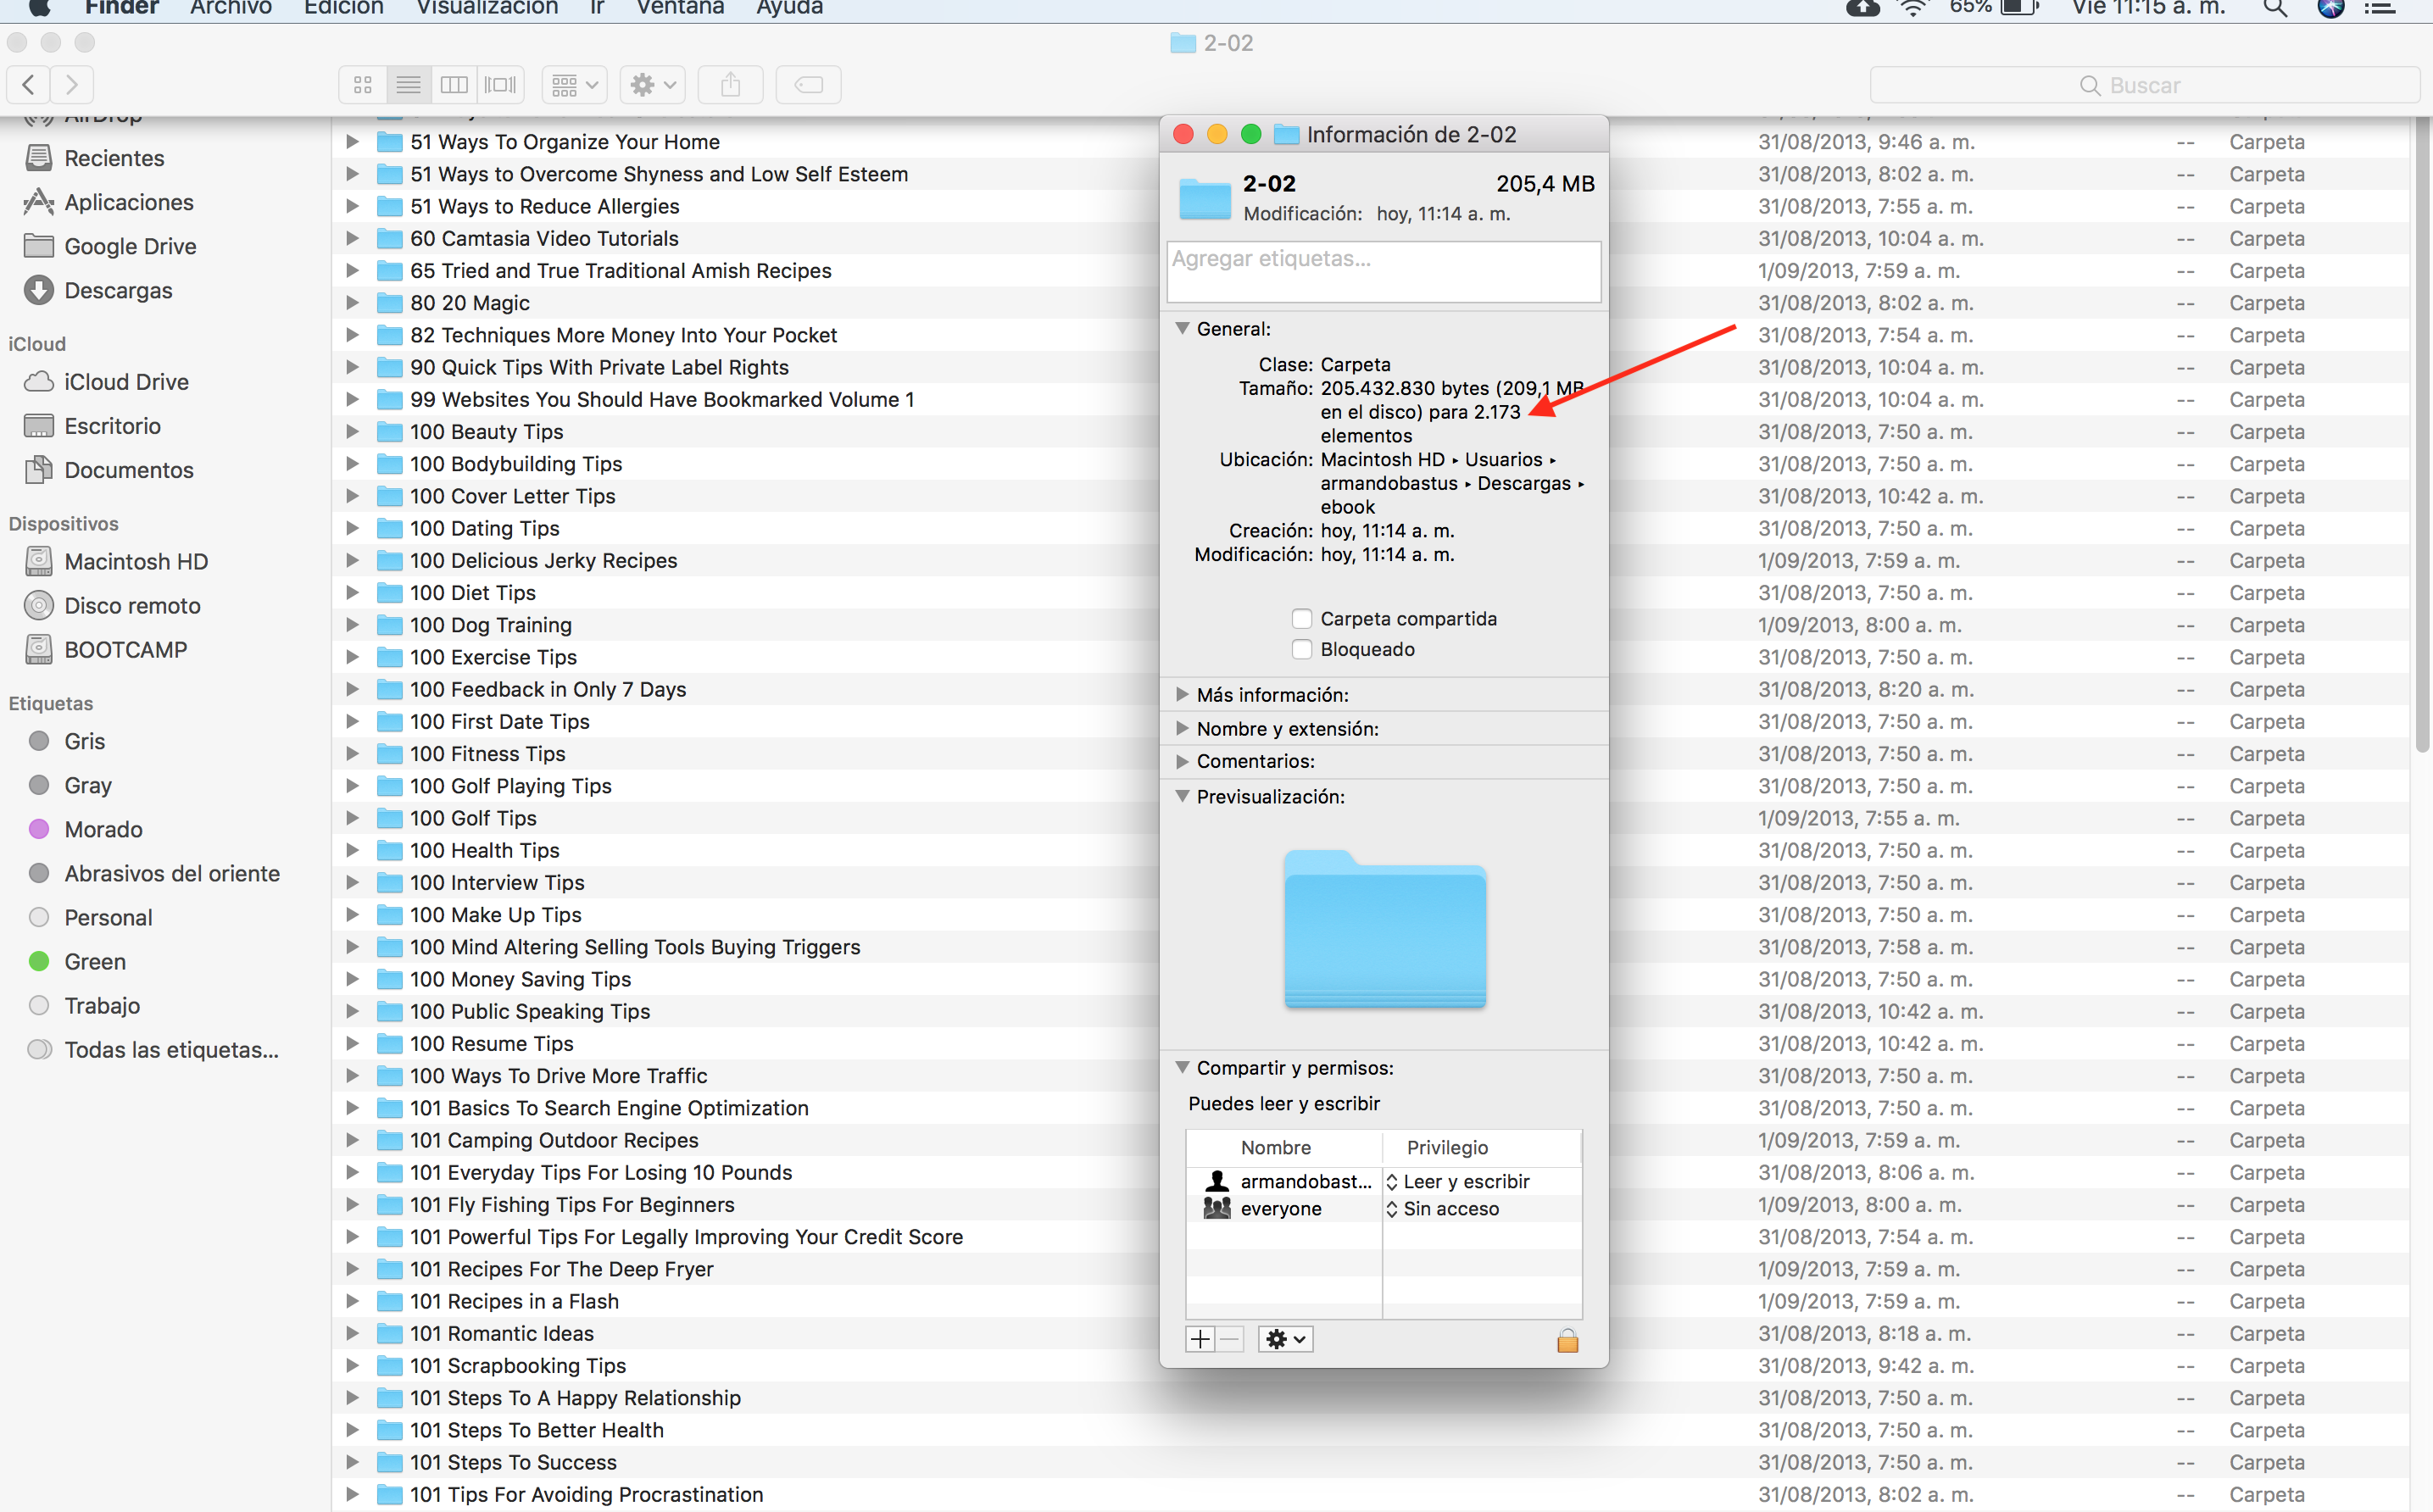Open the Visualización menu
The image size is (2433, 1512).
[x=487, y=8]
